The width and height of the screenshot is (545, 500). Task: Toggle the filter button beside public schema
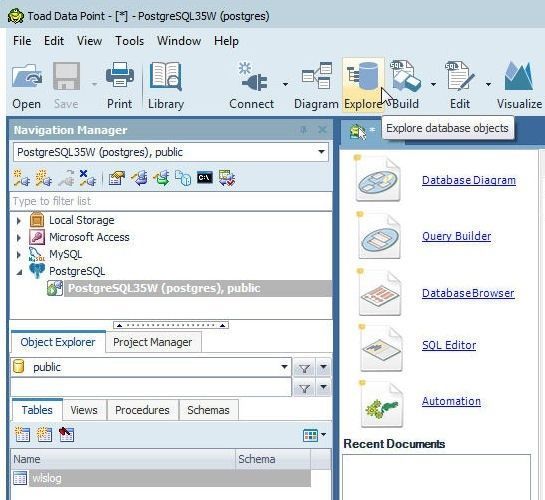[304, 368]
